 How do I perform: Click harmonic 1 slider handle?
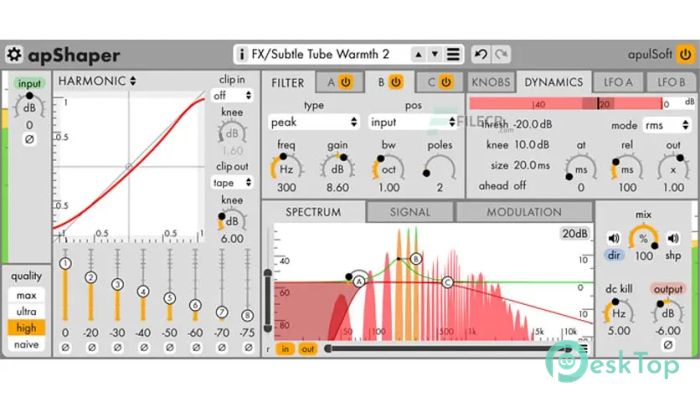click(65, 263)
